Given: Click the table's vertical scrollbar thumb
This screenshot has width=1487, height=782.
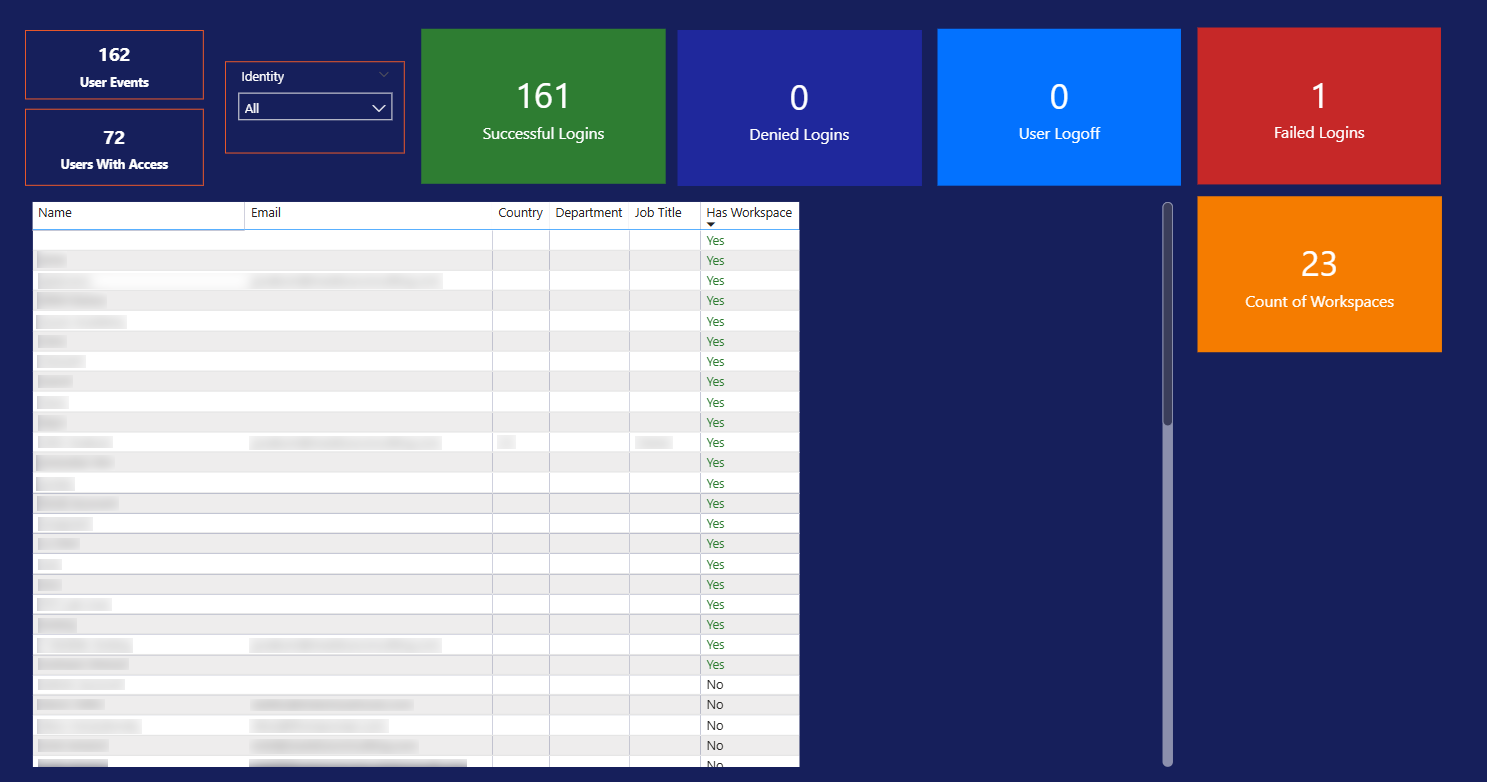Looking at the screenshot, I should click(x=1167, y=314).
